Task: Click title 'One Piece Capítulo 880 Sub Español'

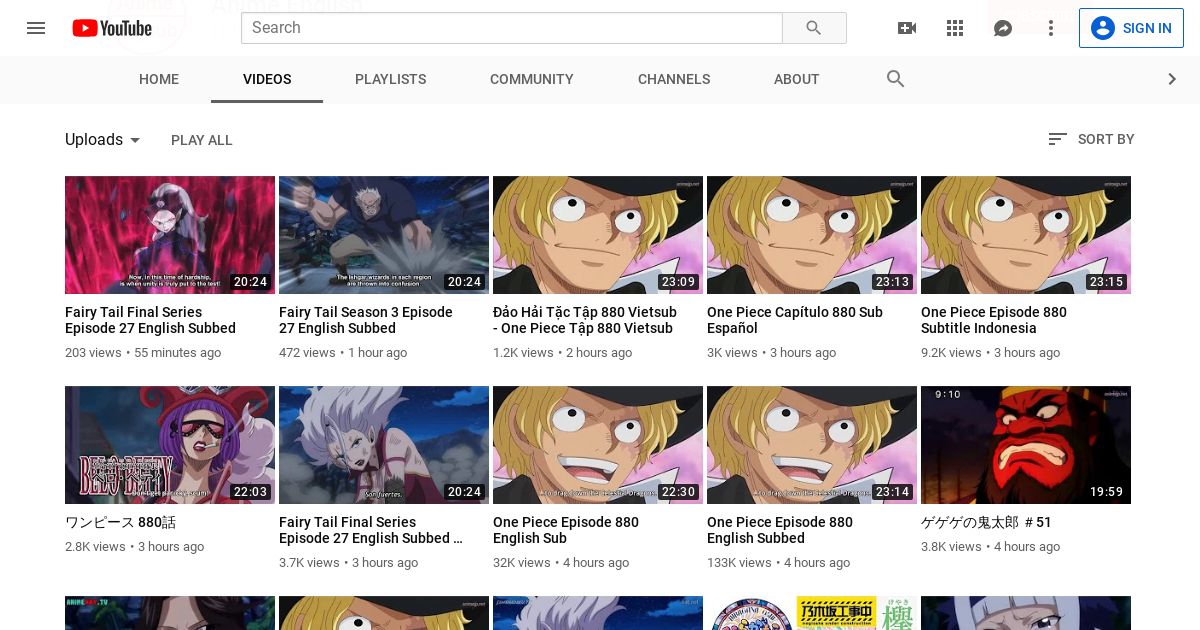Action: point(795,320)
